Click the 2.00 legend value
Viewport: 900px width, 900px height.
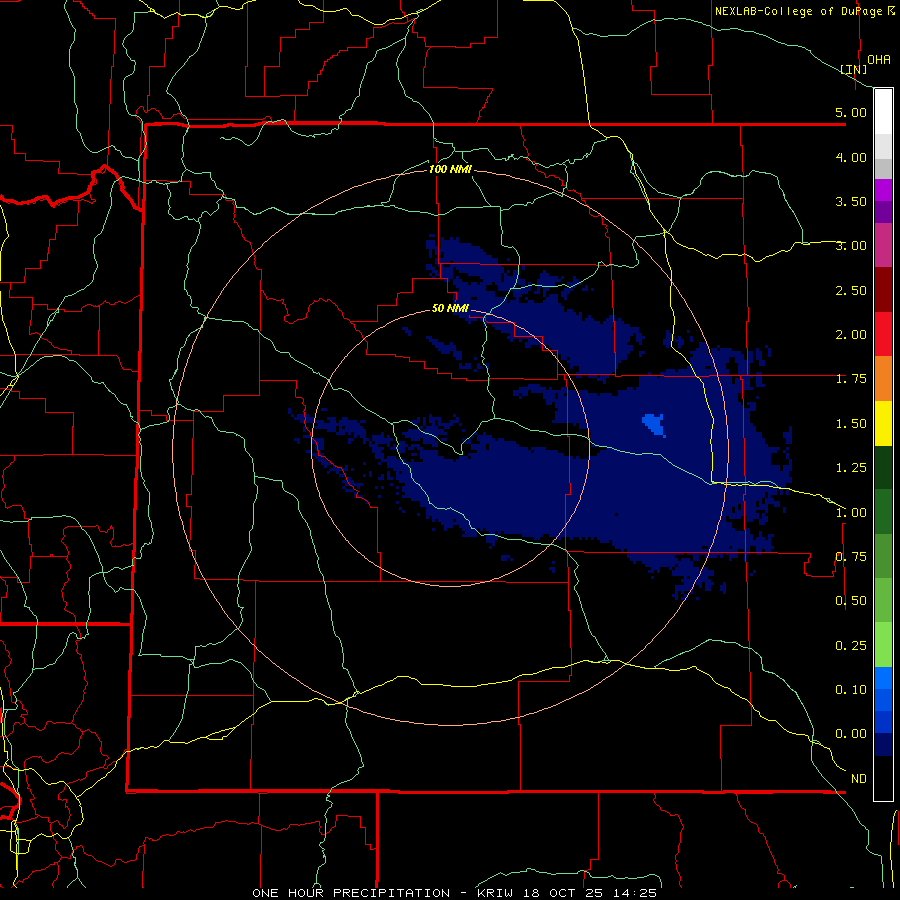coord(851,335)
